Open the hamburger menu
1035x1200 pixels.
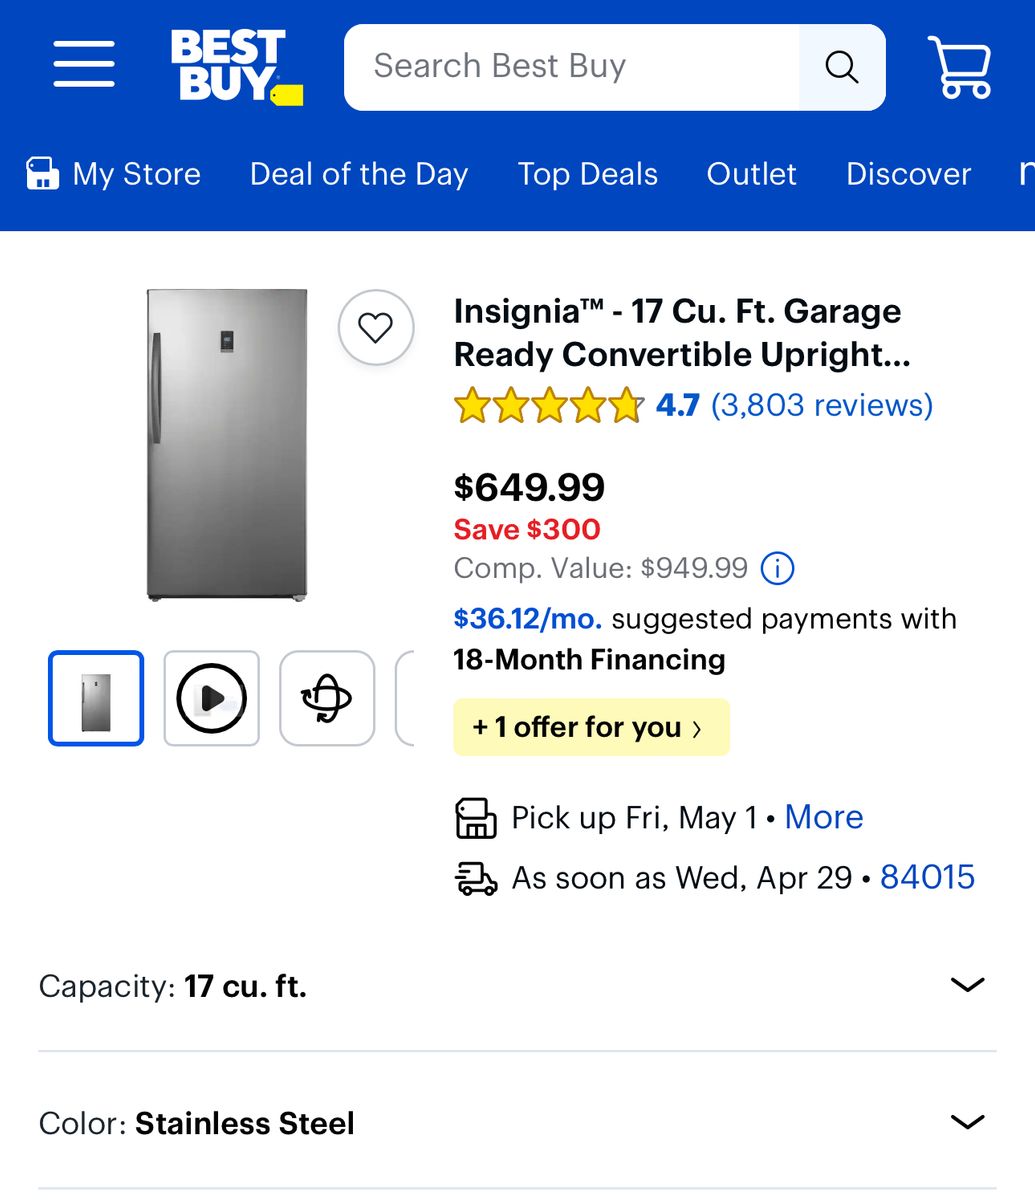84,65
